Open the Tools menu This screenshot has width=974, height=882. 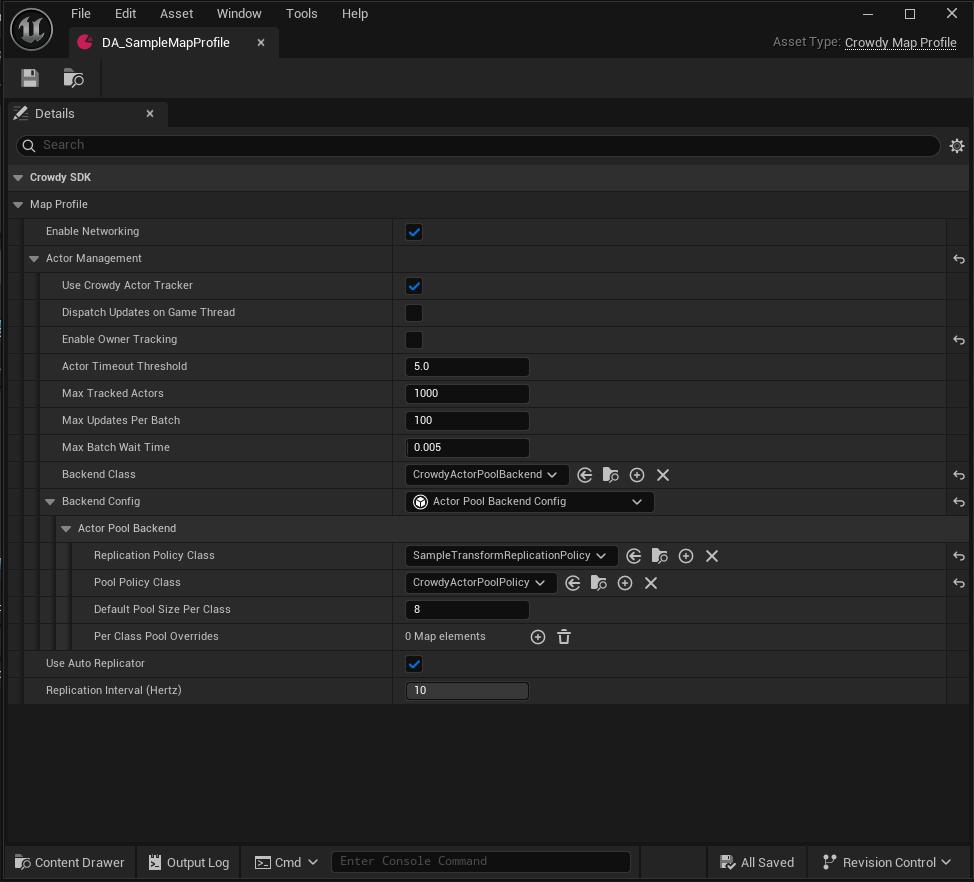coord(301,14)
